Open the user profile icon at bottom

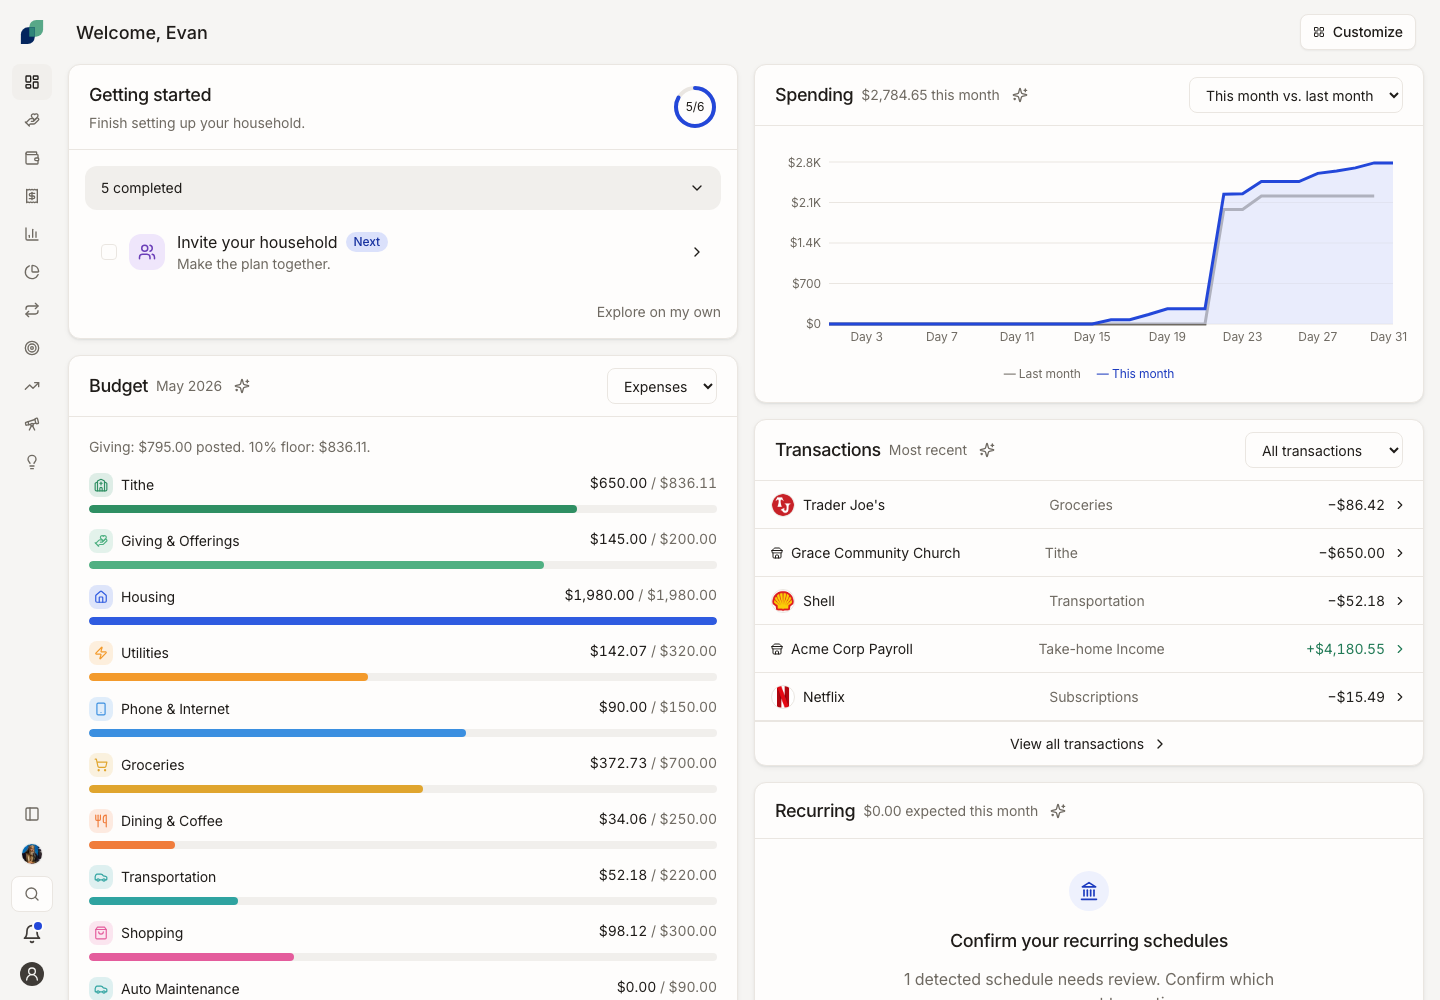click(x=32, y=974)
